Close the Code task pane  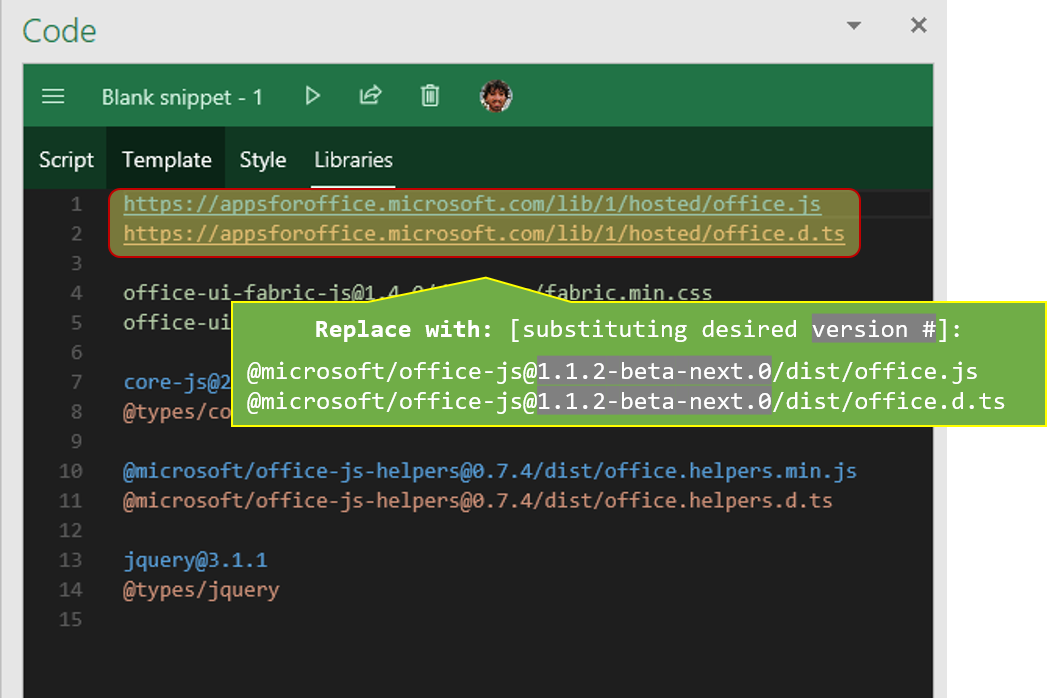pos(919,25)
